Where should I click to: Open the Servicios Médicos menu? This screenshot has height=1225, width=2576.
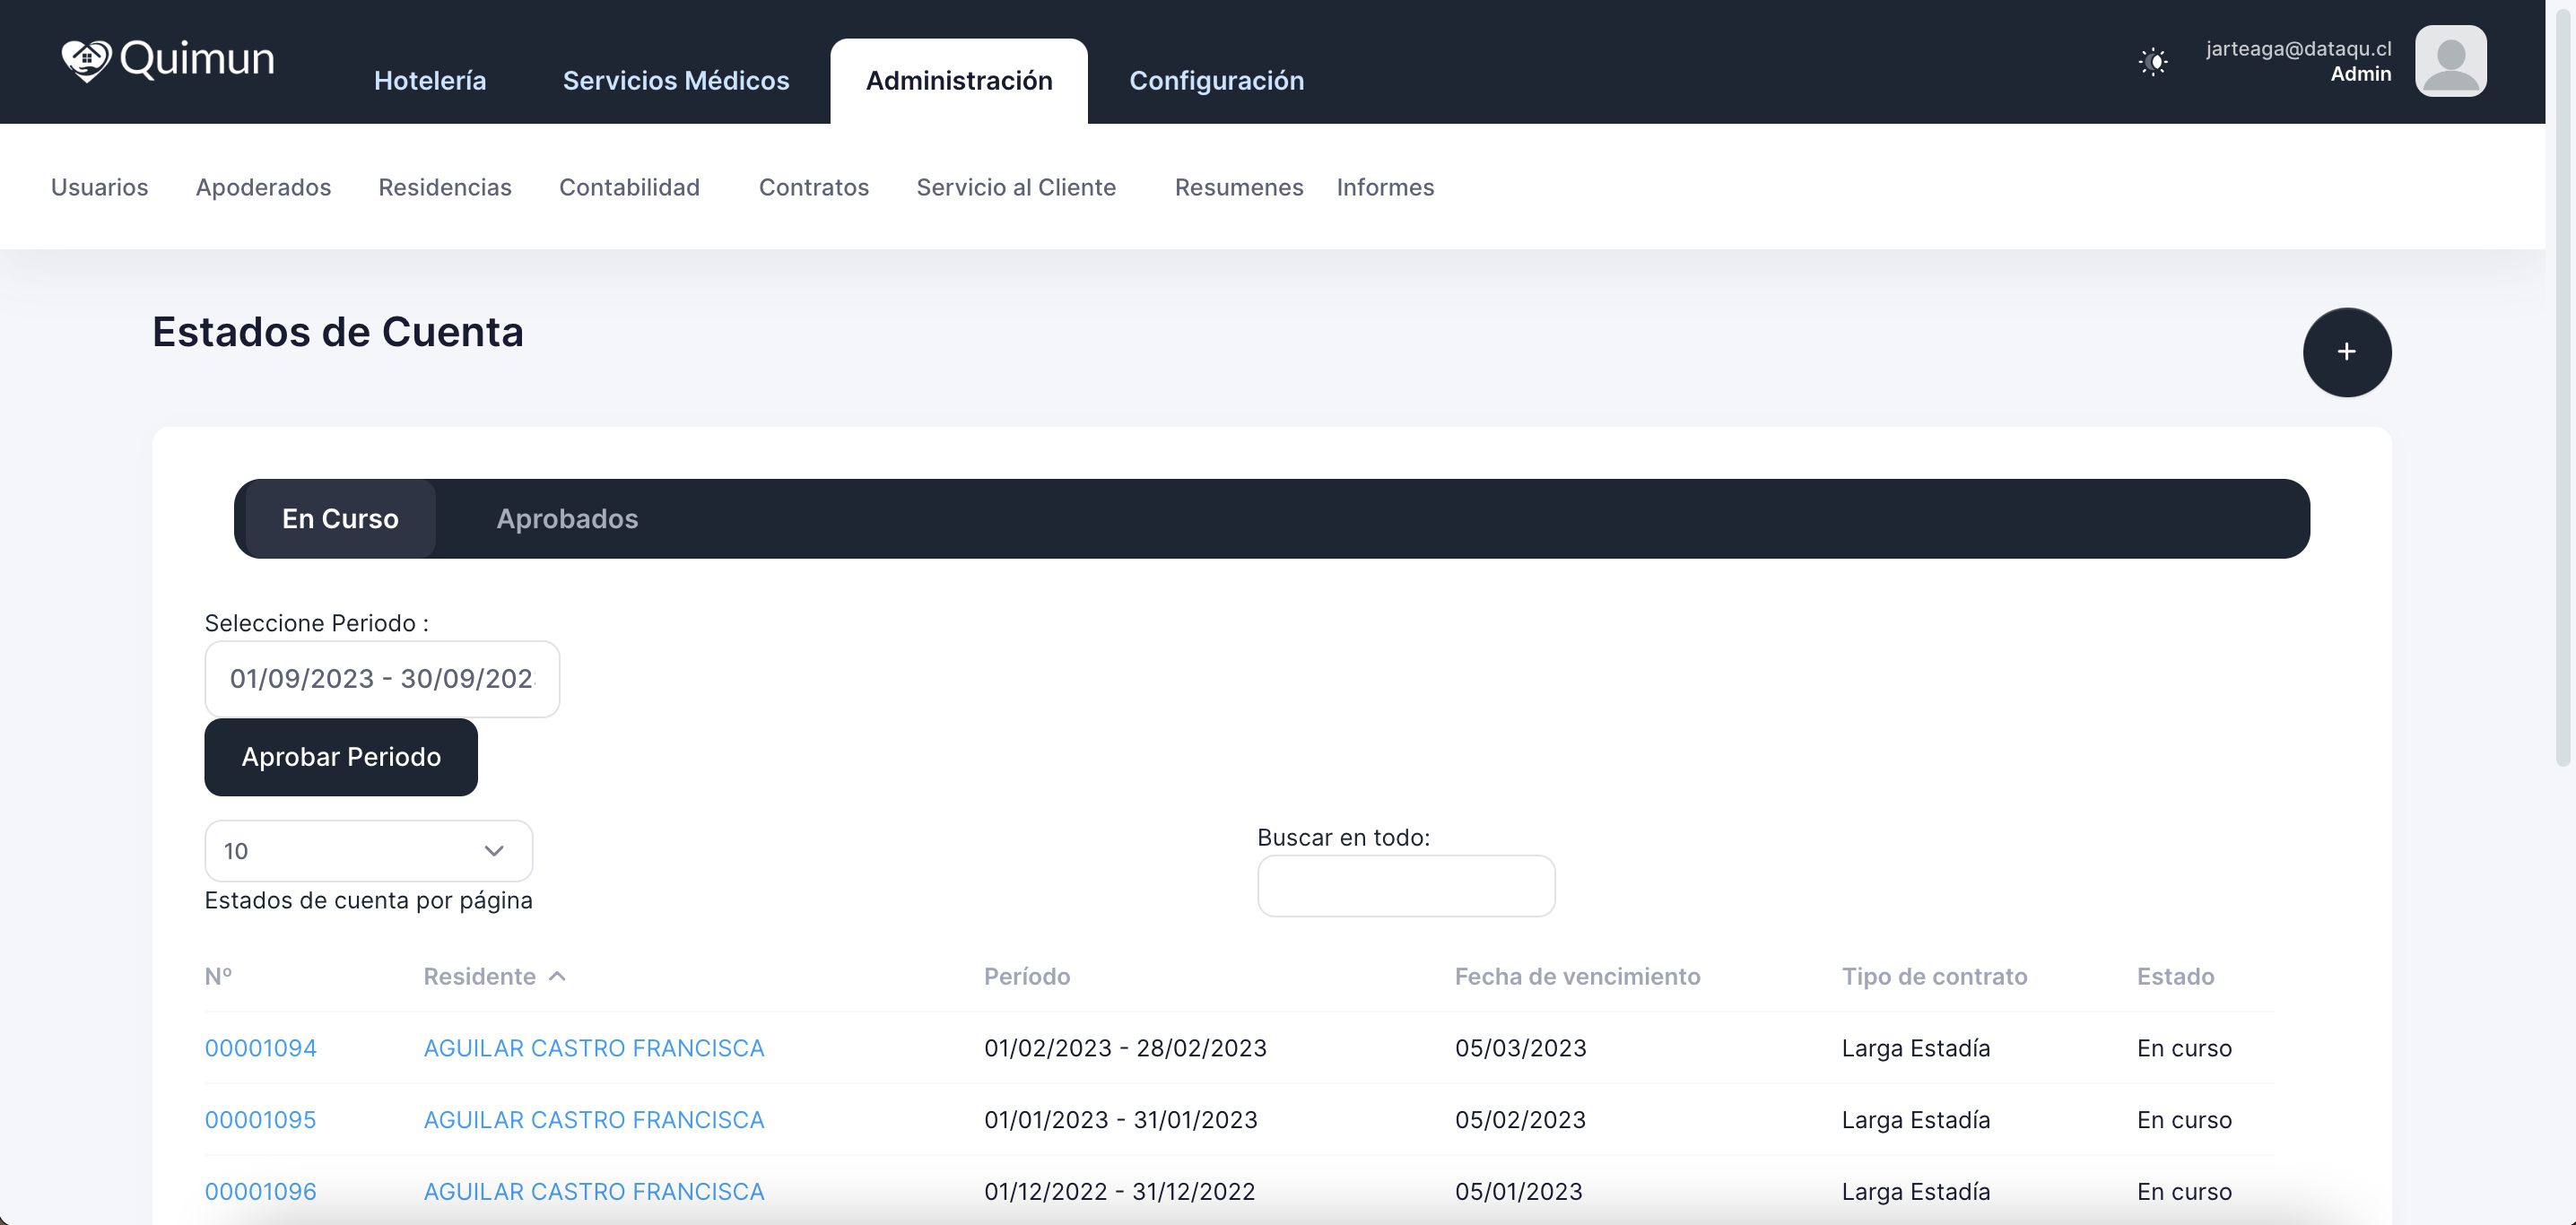point(676,80)
